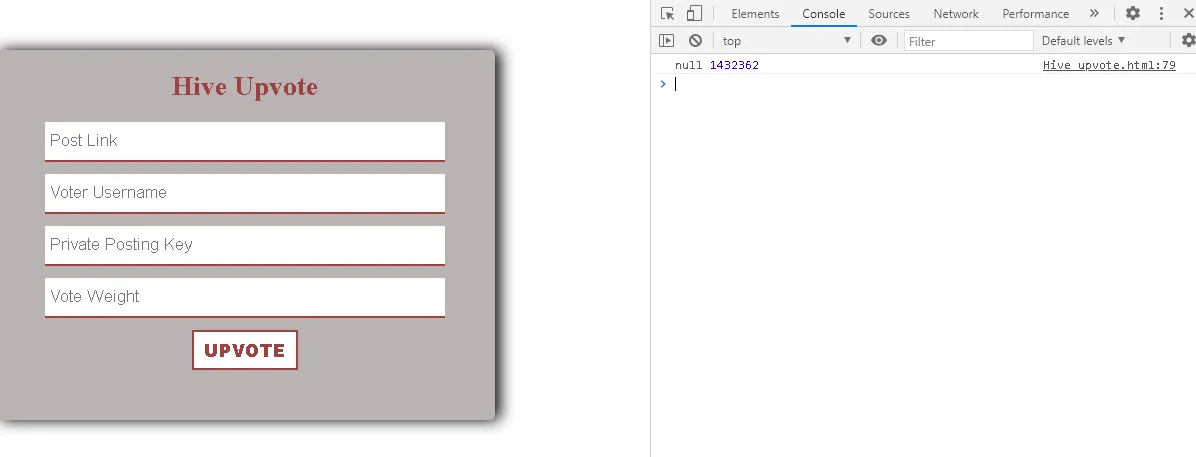
Task: Show the console sidebar
Action: click(x=667, y=41)
